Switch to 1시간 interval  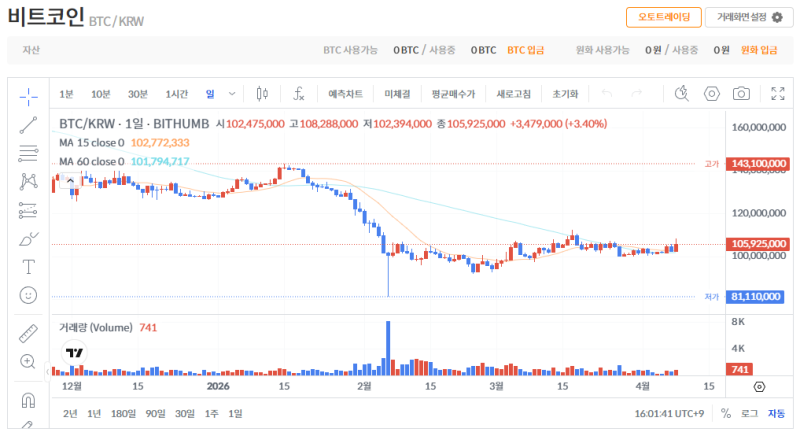click(177, 94)
